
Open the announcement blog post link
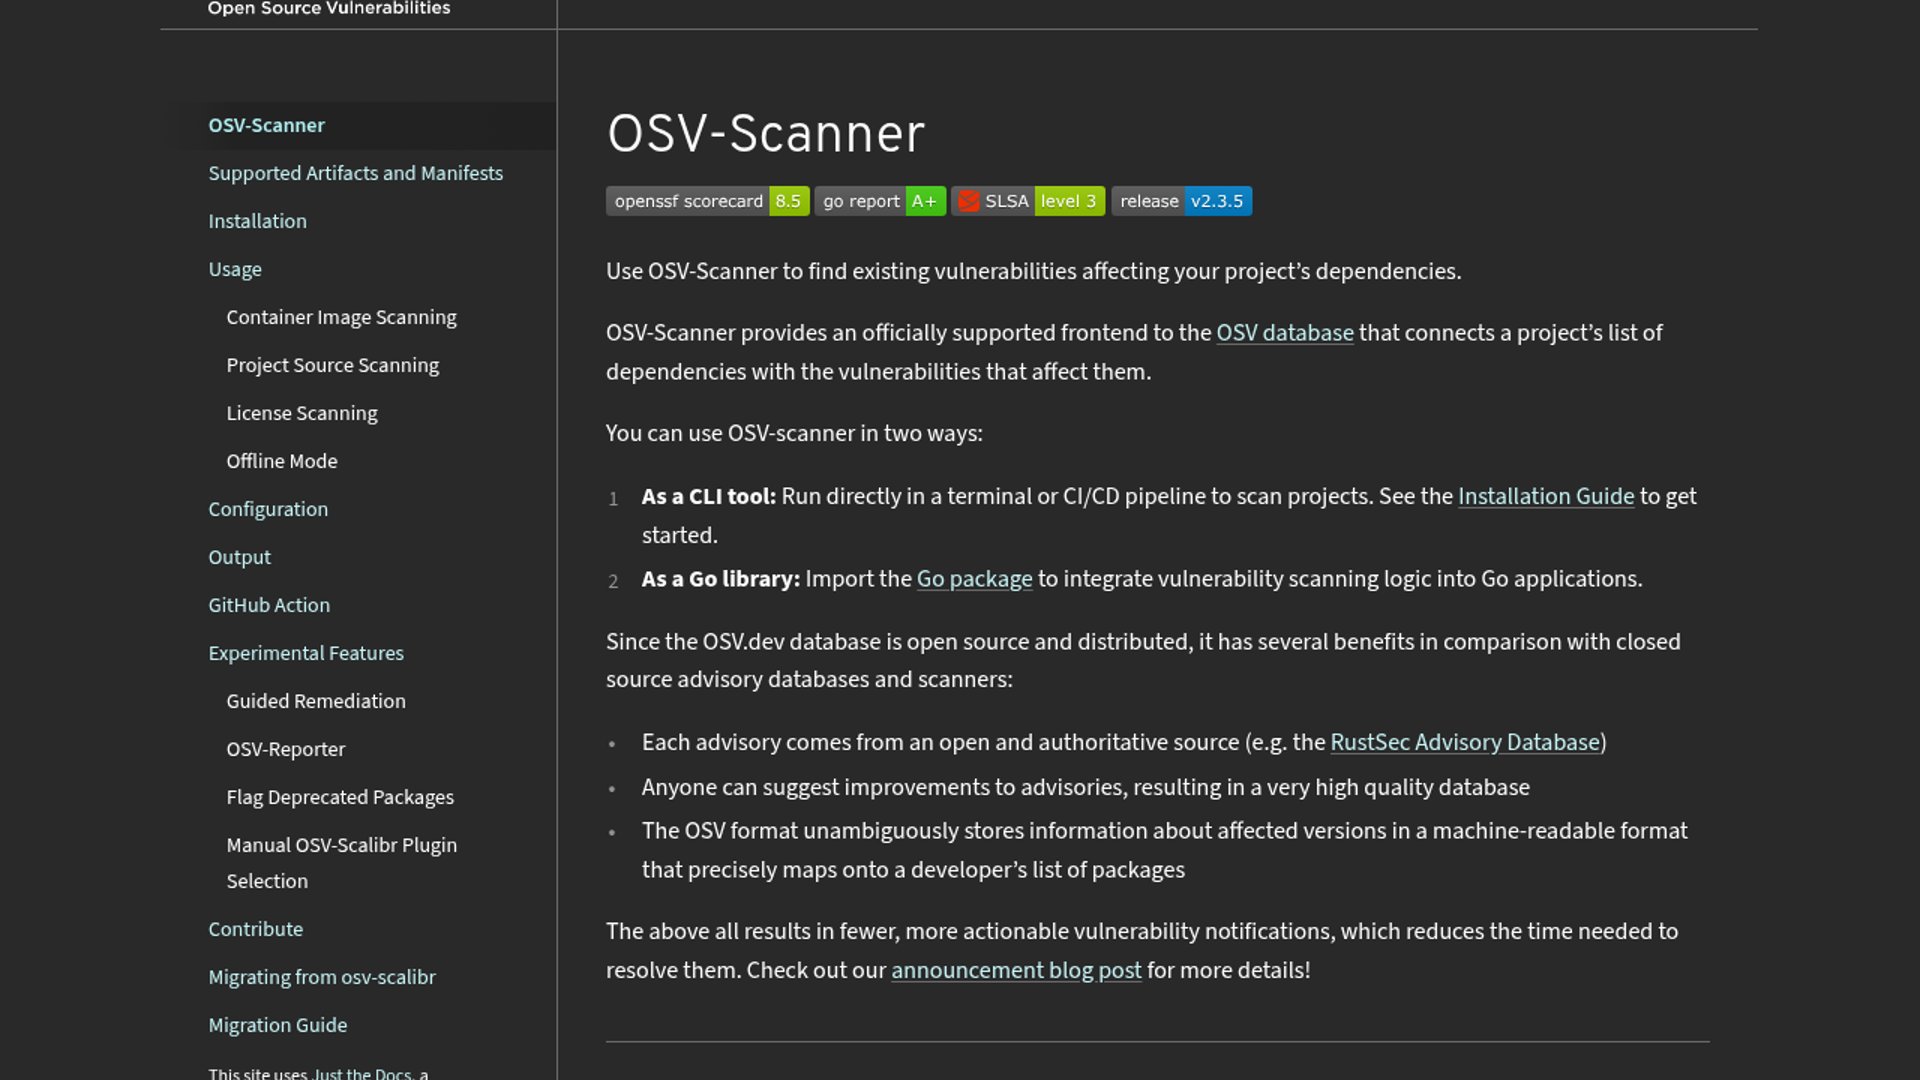click(1015, 971)
